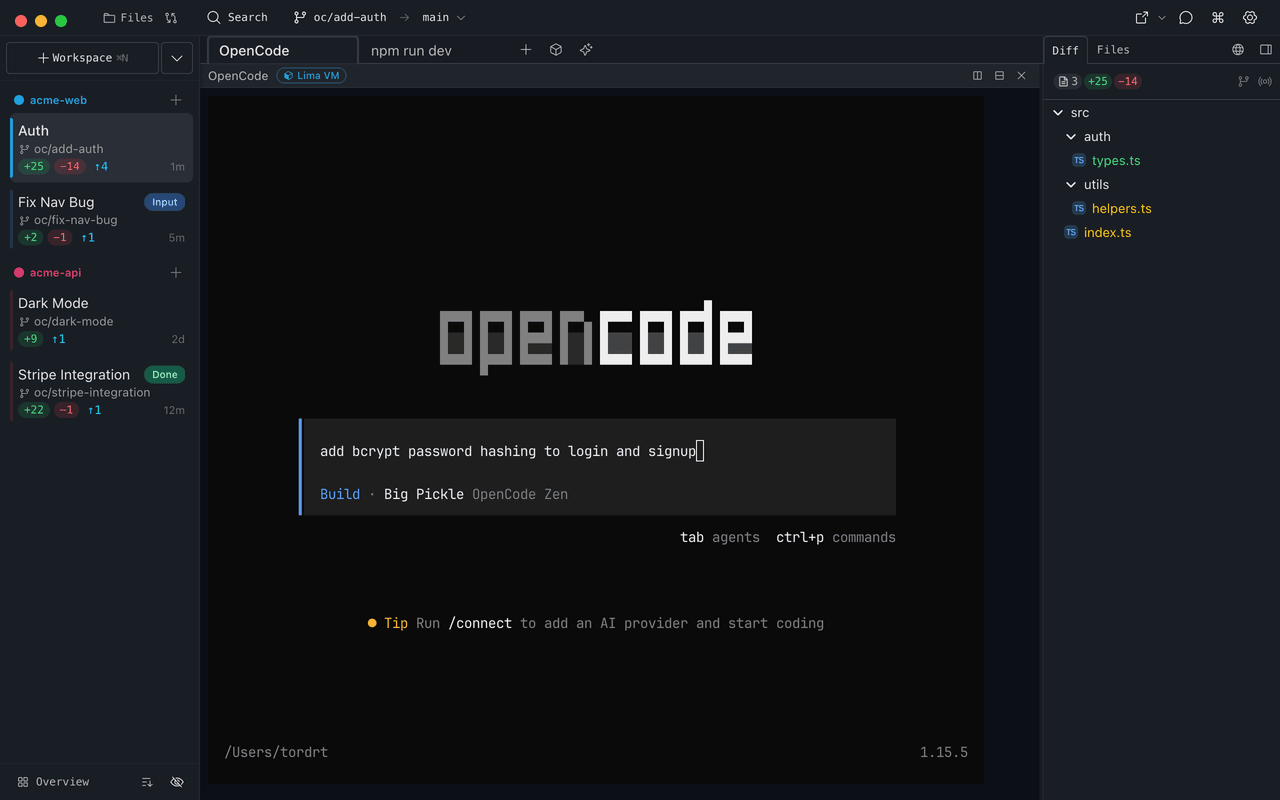Click the Input status badge

click(165, 202)
